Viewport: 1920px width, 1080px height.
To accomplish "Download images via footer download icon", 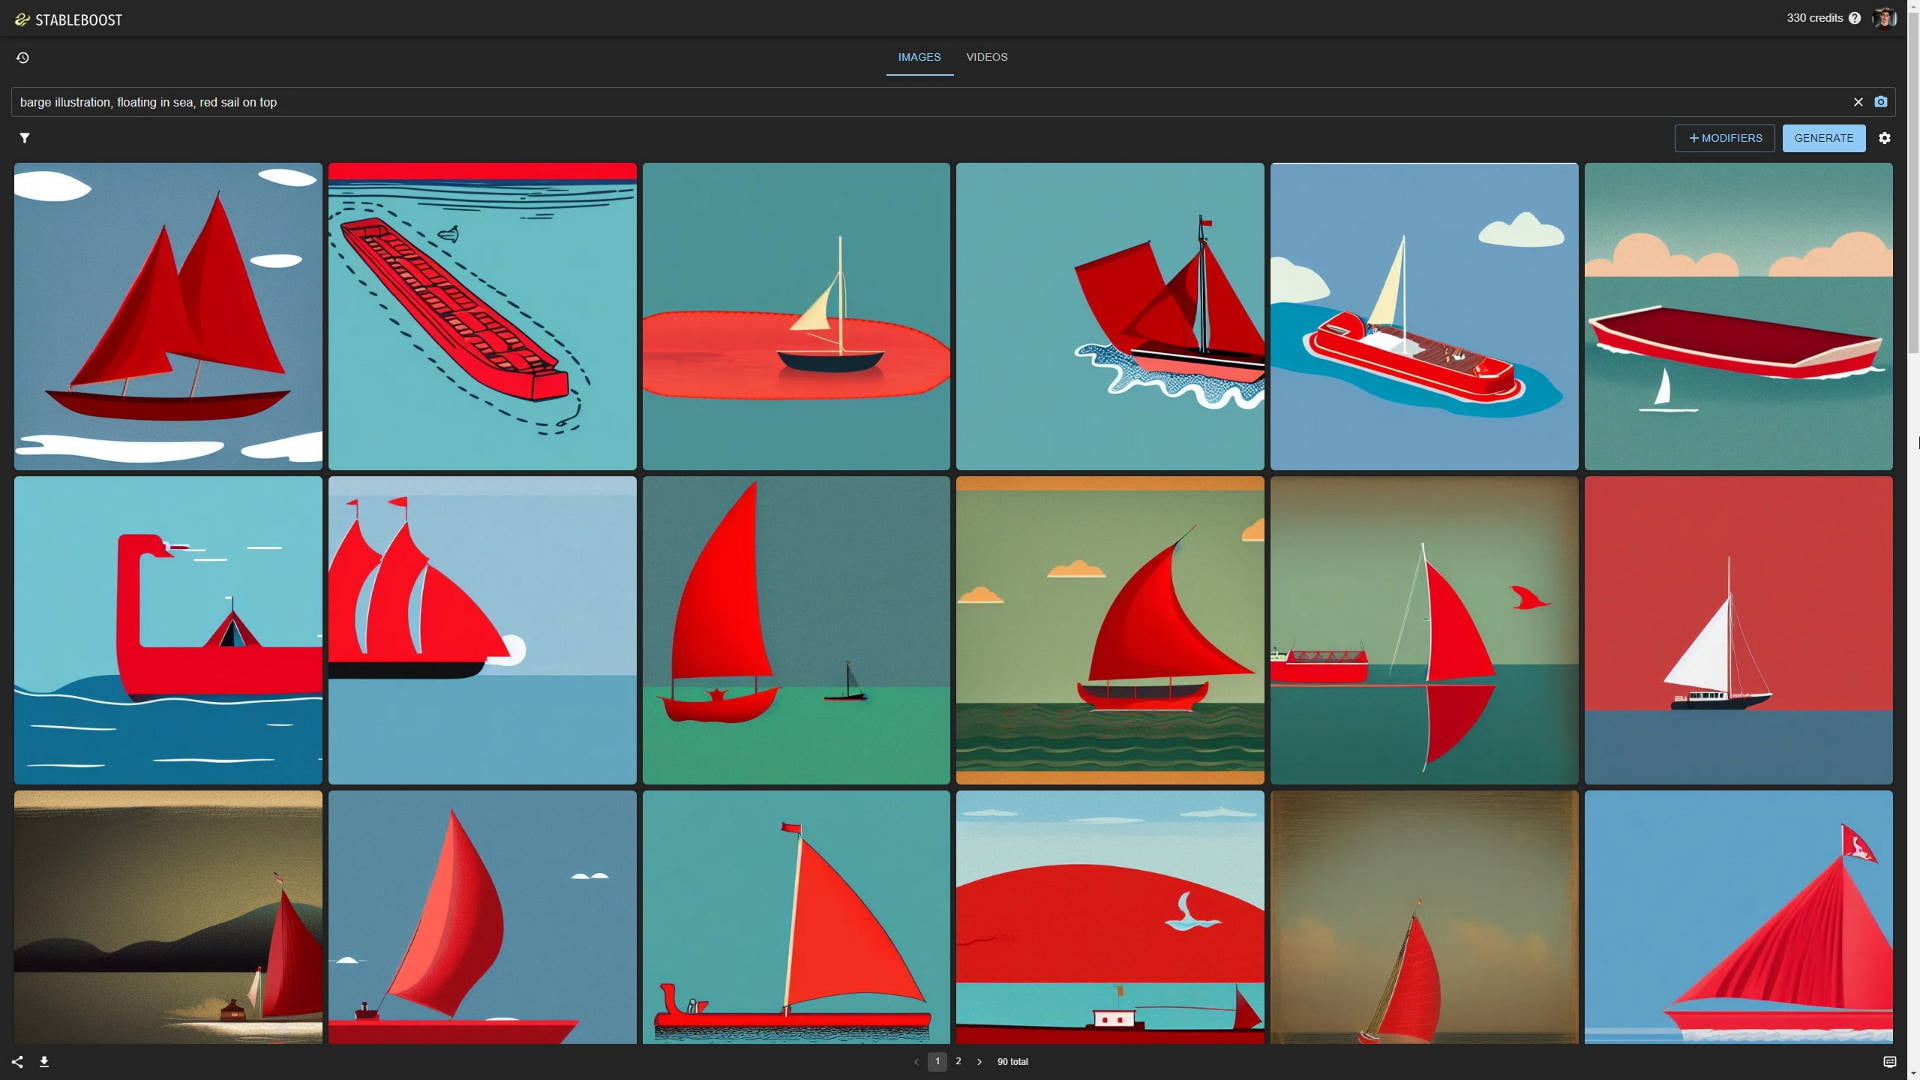I will [44, 1062].
